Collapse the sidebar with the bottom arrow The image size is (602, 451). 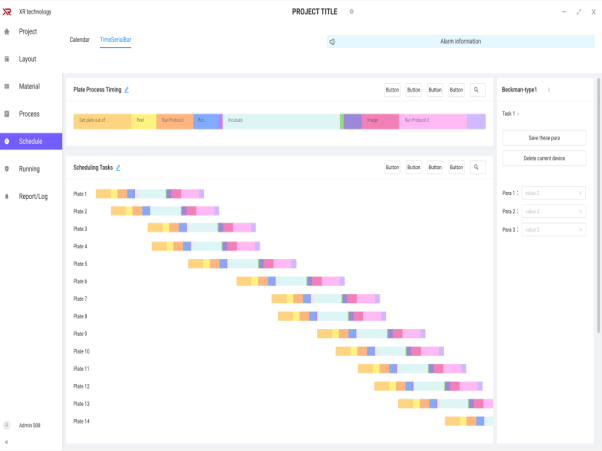click(7, 441)
